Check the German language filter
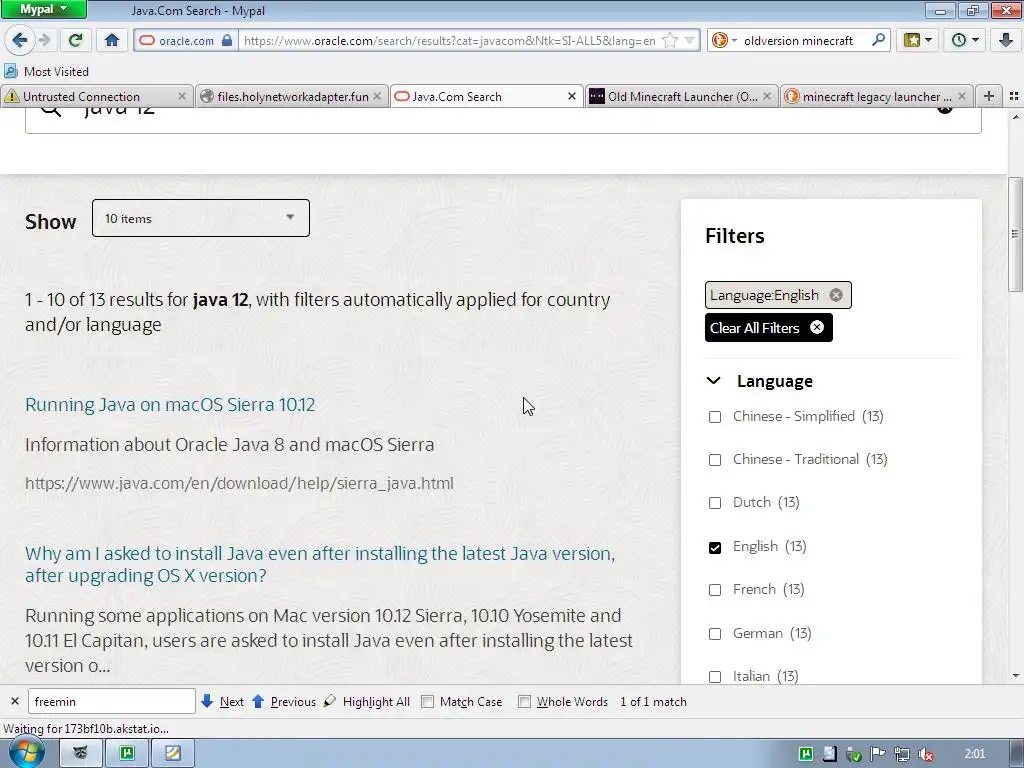 click(x=715, y=633)
